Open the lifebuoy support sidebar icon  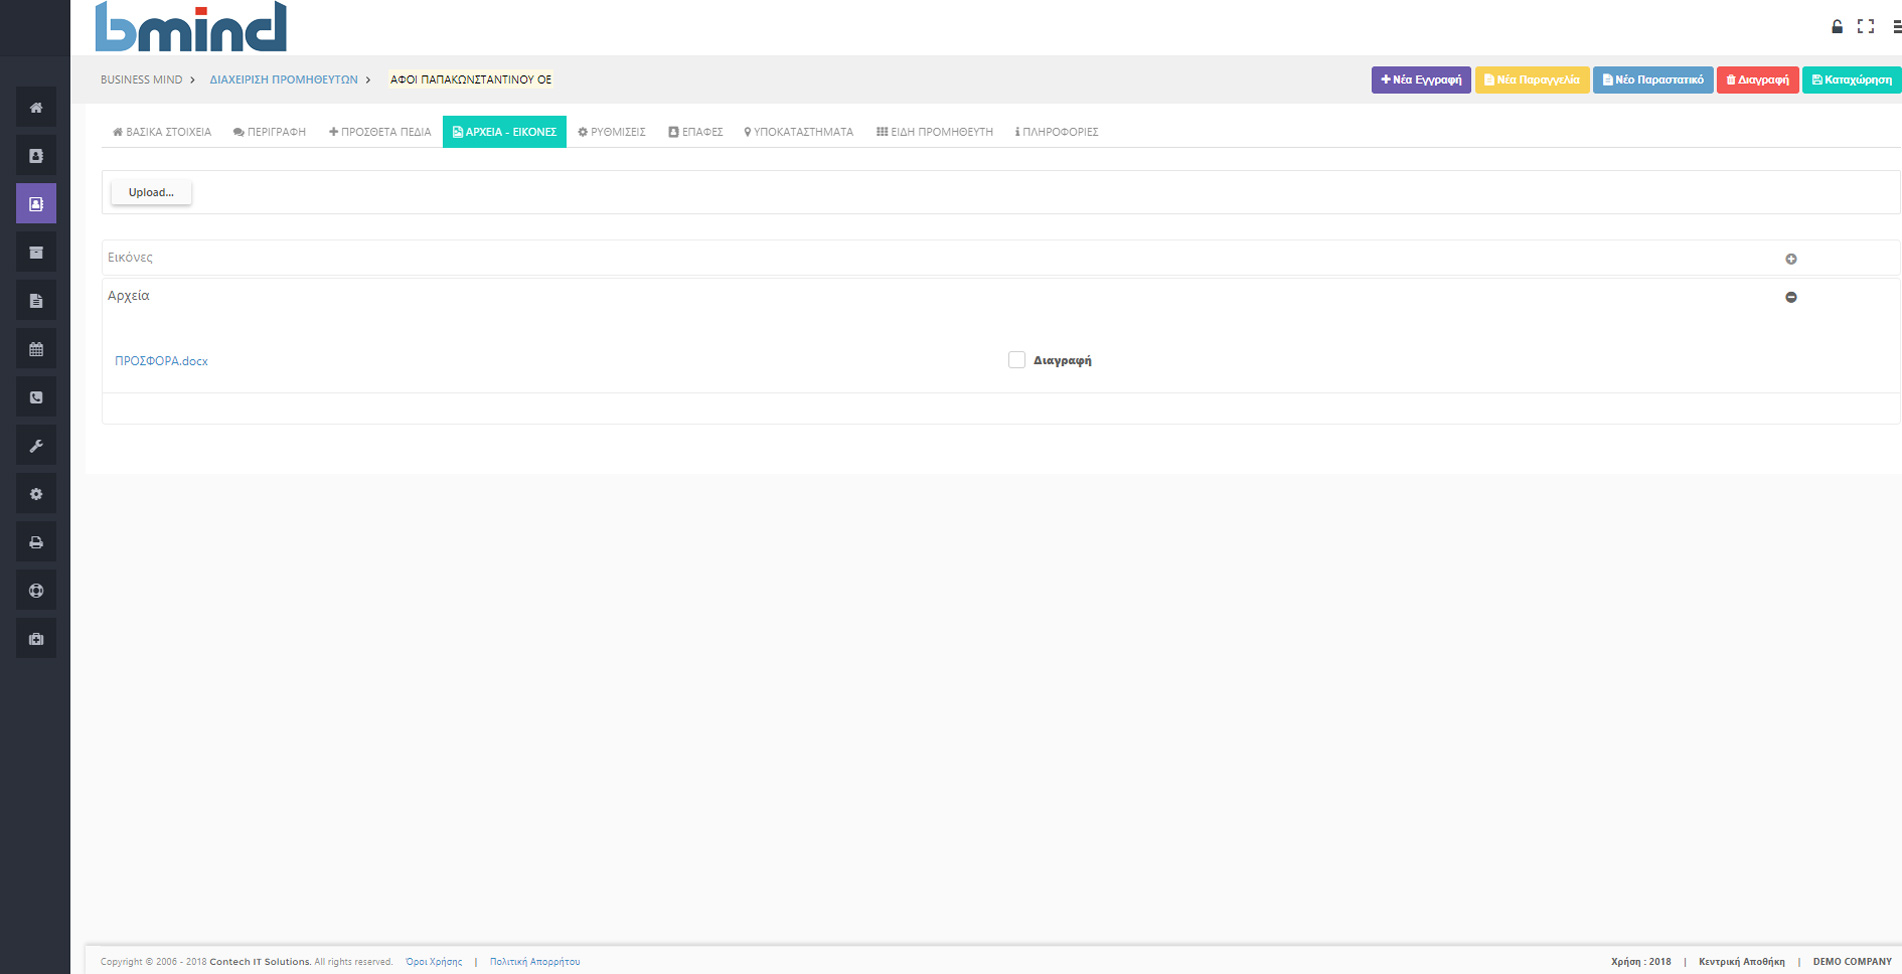36,590
